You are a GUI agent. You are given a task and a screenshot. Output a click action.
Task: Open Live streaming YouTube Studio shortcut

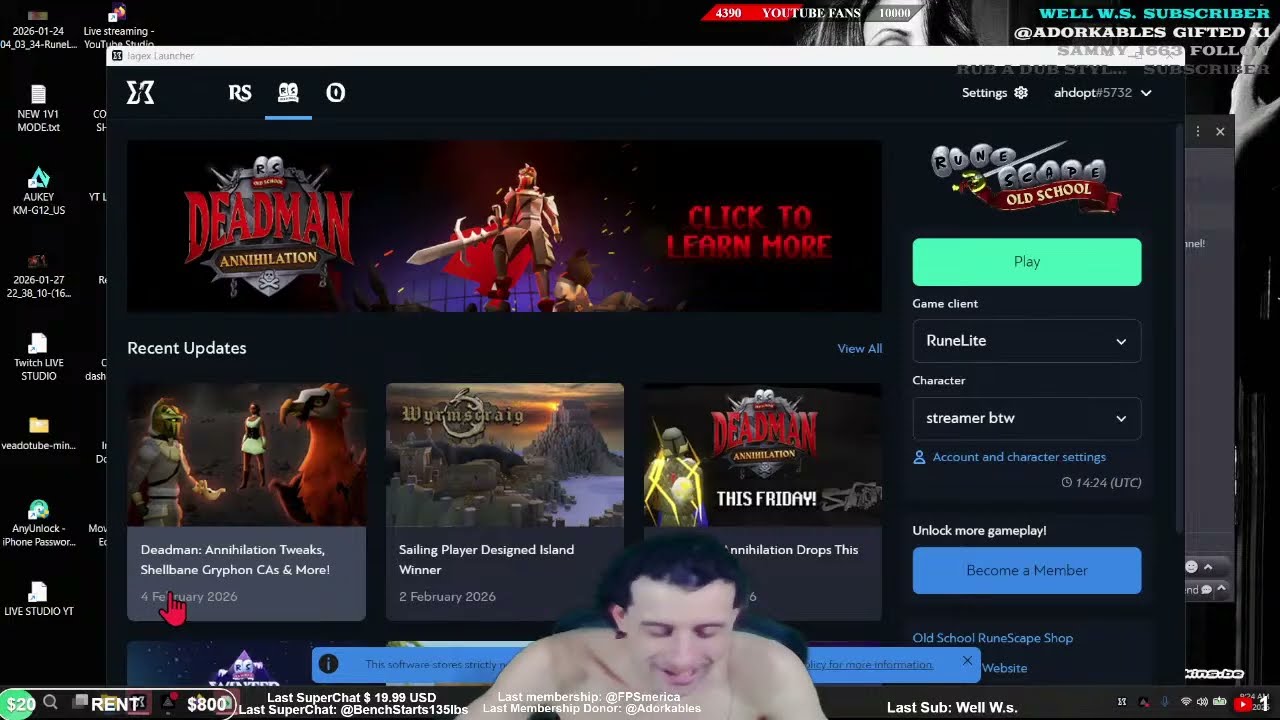118,26
